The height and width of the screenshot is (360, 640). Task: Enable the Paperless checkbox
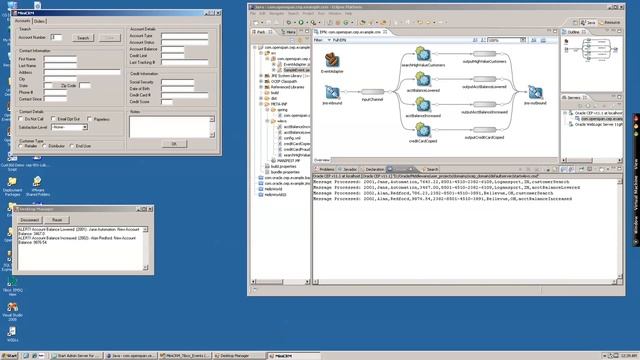[x=89, y=119]
